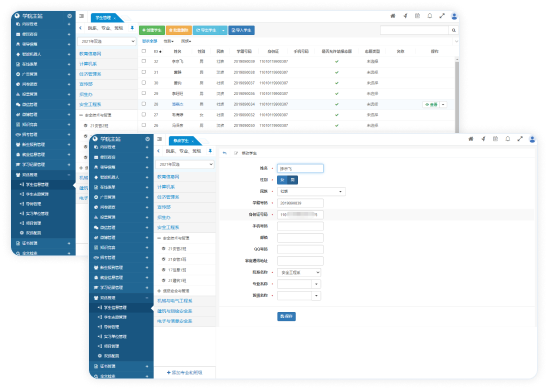Select the 男 gender toggle in the edit form
This screenshot has width=548, height=390.
click(293, 180)
